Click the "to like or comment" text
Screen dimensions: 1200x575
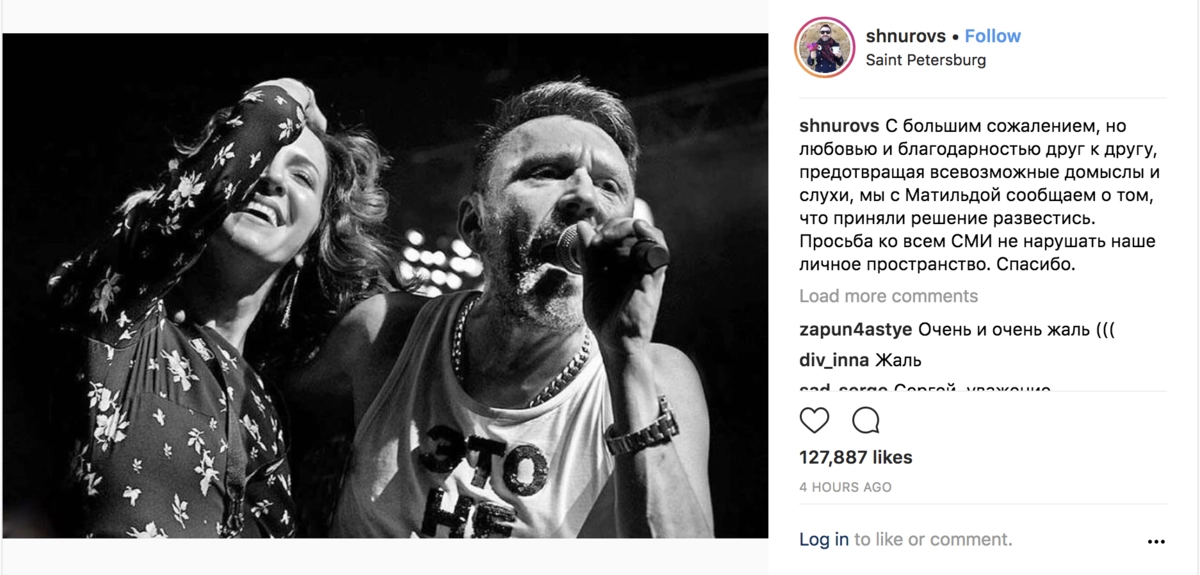[932, 539]
